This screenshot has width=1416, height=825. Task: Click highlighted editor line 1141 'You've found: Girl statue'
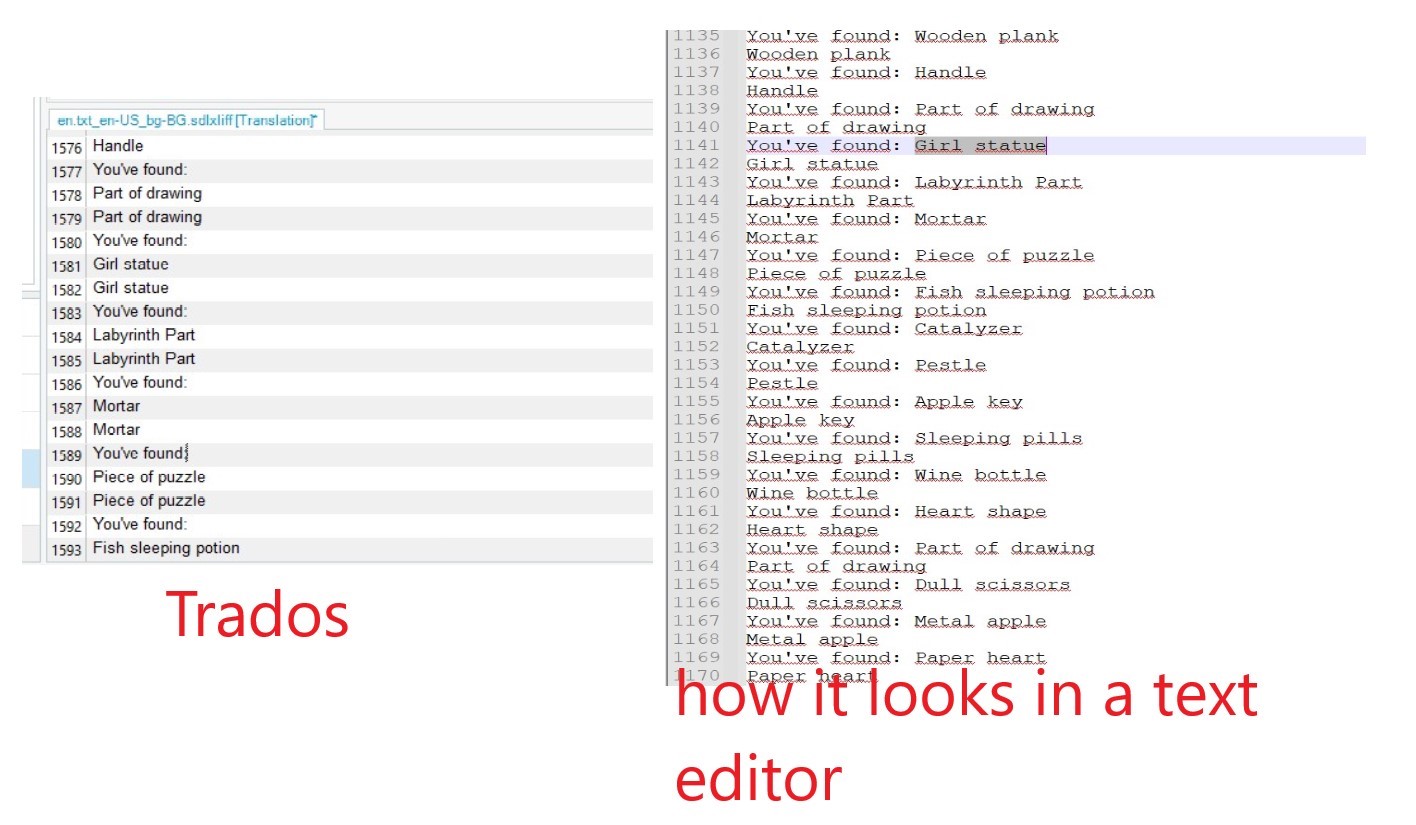(896, 146)
